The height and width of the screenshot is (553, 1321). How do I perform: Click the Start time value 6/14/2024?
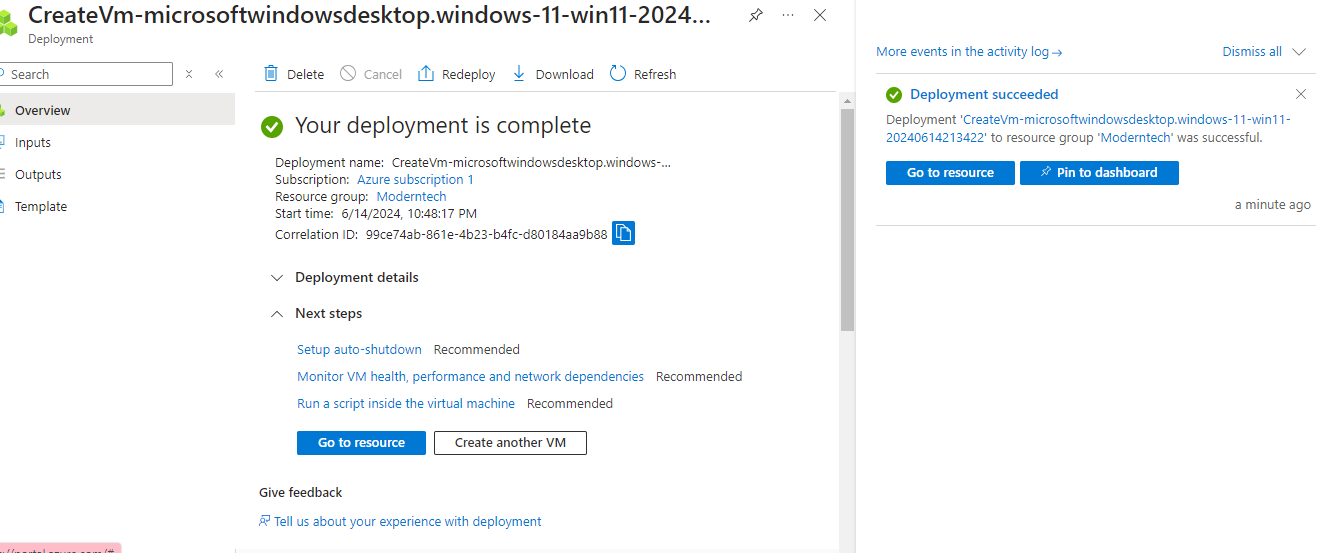pyautogui.click(x=409, y=214)
